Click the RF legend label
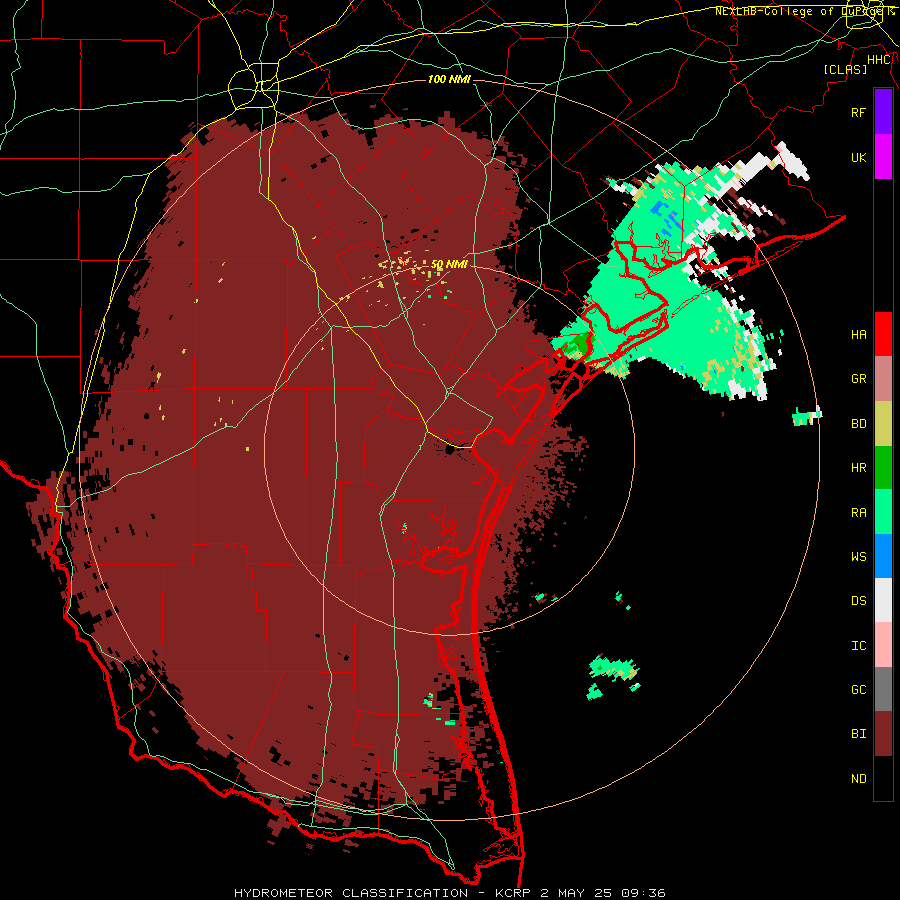Viewport: 900px width, 900px height. pos(859,112)
